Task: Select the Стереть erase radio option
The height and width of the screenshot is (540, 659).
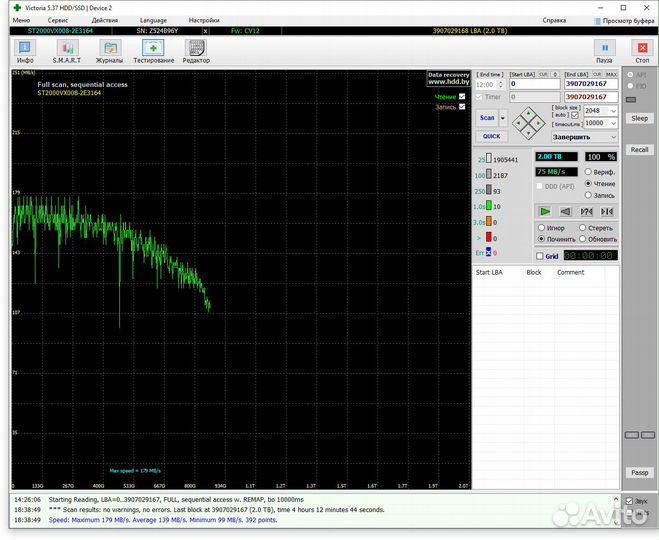Action: point(583,228)
